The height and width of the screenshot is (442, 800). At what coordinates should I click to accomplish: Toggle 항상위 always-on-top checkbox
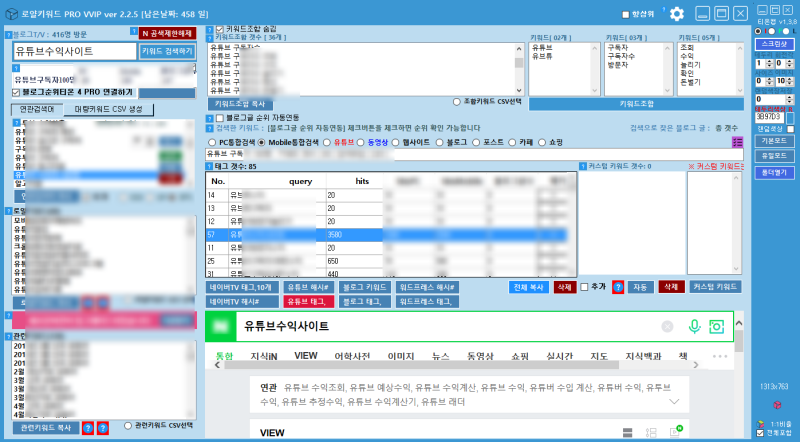[x=626, y=14]
